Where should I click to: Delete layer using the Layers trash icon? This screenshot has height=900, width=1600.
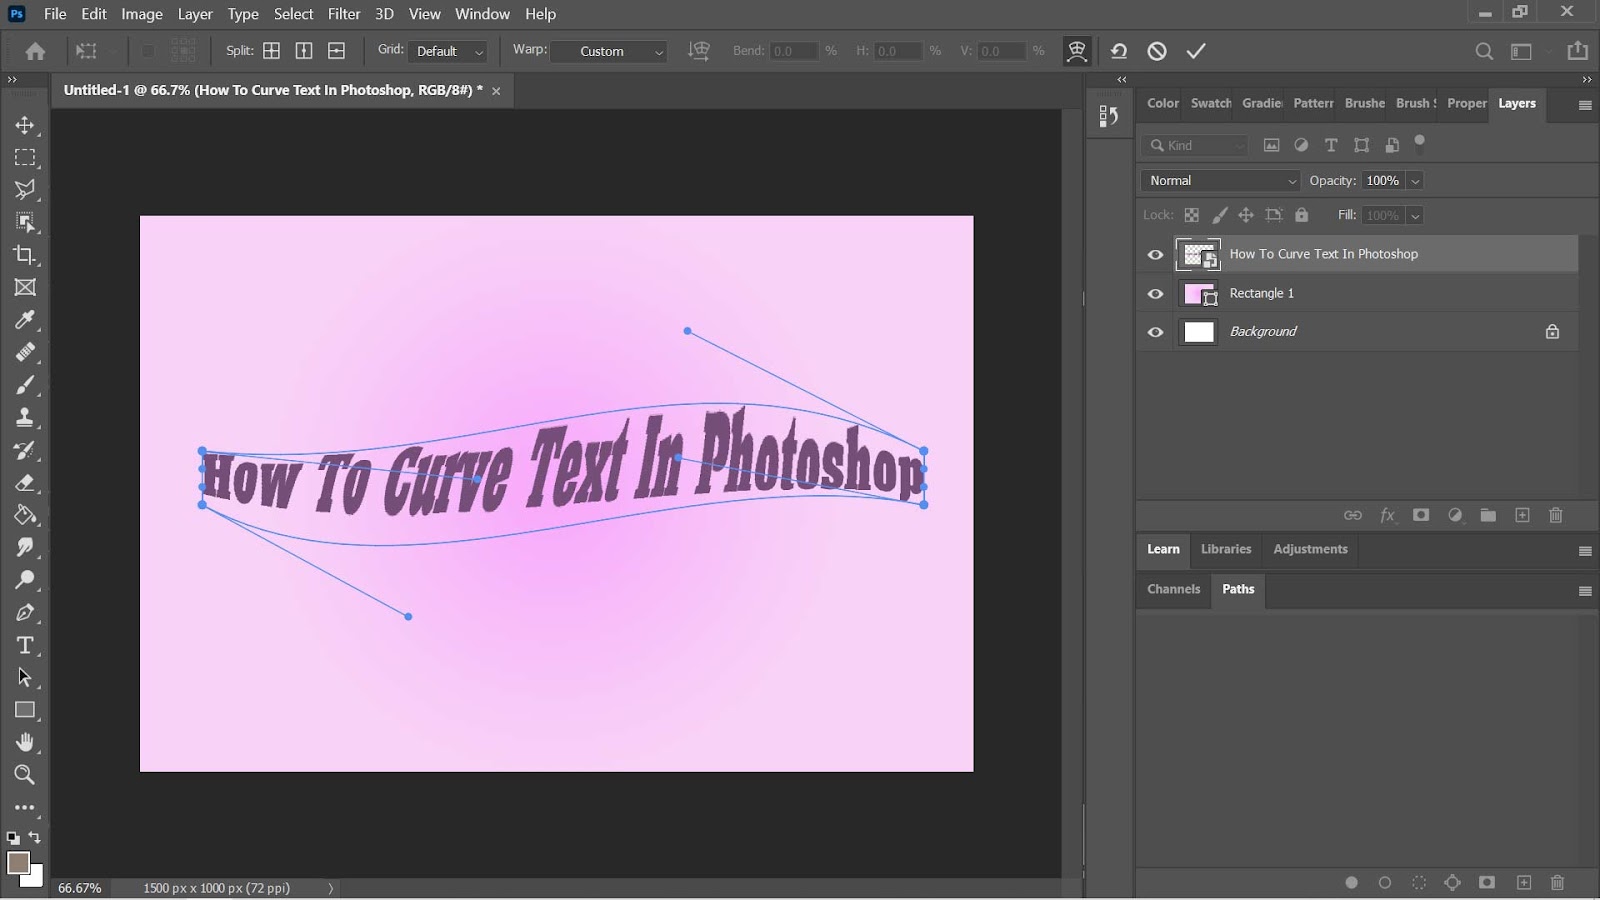[x=1556, y=515]
